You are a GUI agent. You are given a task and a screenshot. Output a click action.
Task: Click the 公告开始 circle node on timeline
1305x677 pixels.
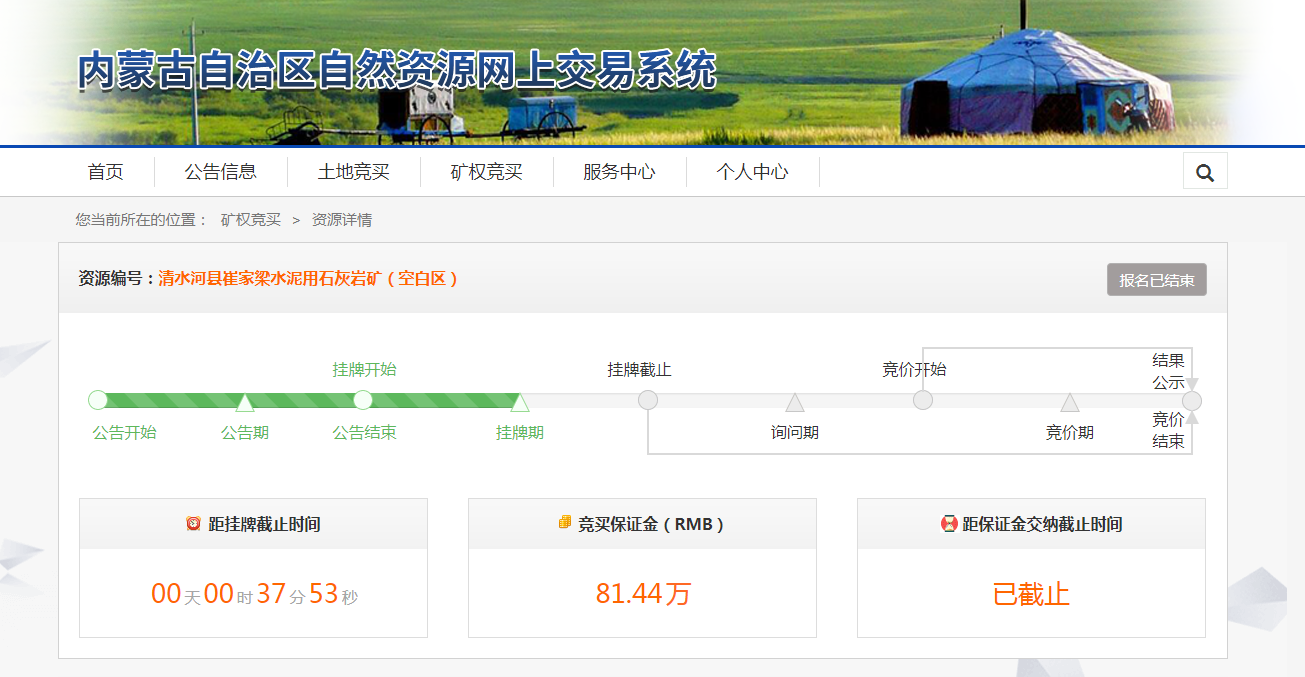(x=98, y=400)
